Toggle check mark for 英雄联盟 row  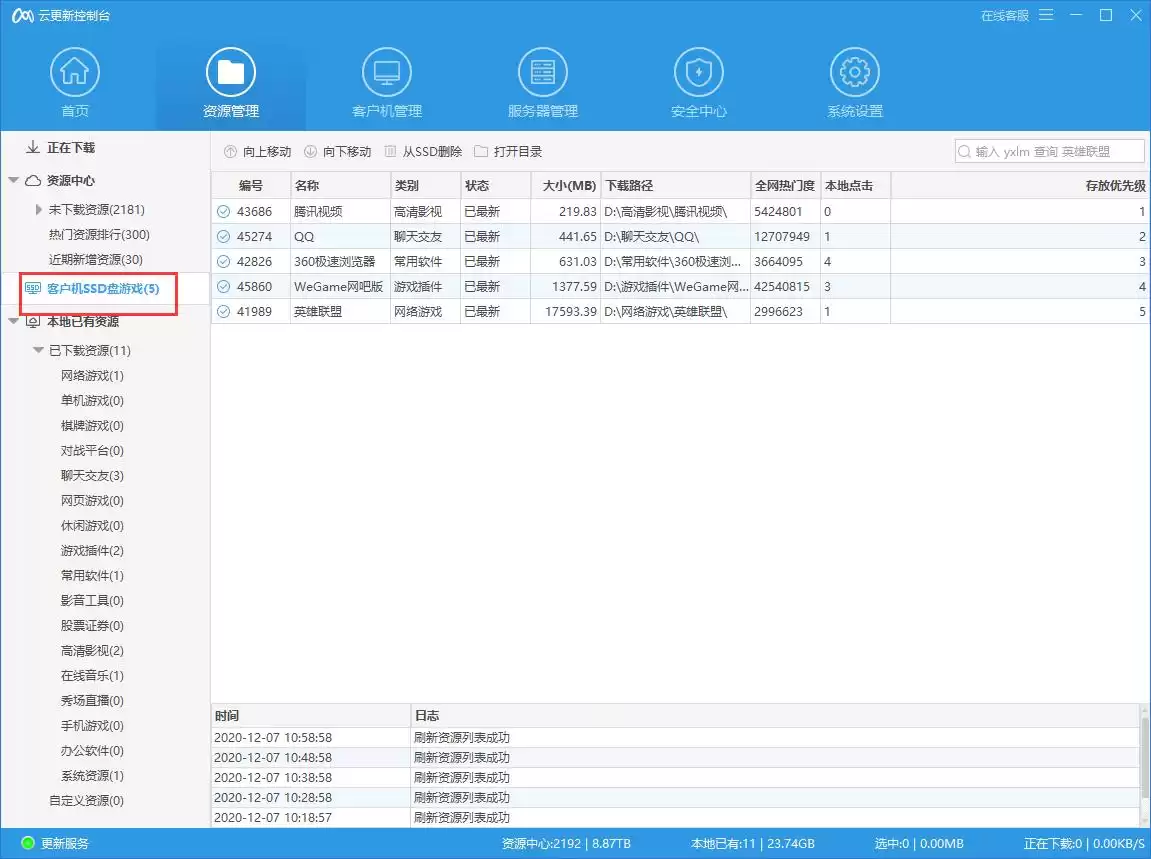(224, 312)
